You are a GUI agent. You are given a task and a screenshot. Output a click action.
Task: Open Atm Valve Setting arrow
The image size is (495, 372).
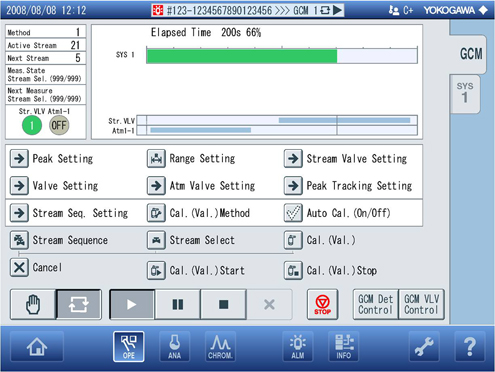156,186
